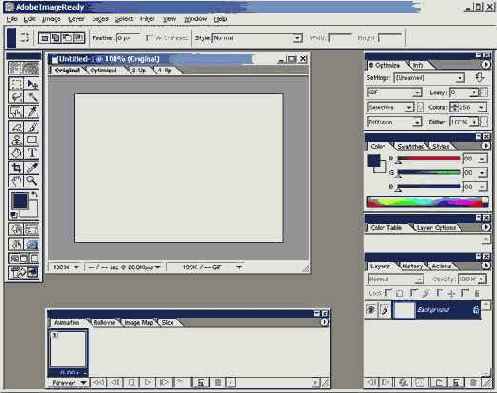Select the Hand tool
The width and height of the screenshot is (497, 393).
pyautogui.click(x=16, y=181)
